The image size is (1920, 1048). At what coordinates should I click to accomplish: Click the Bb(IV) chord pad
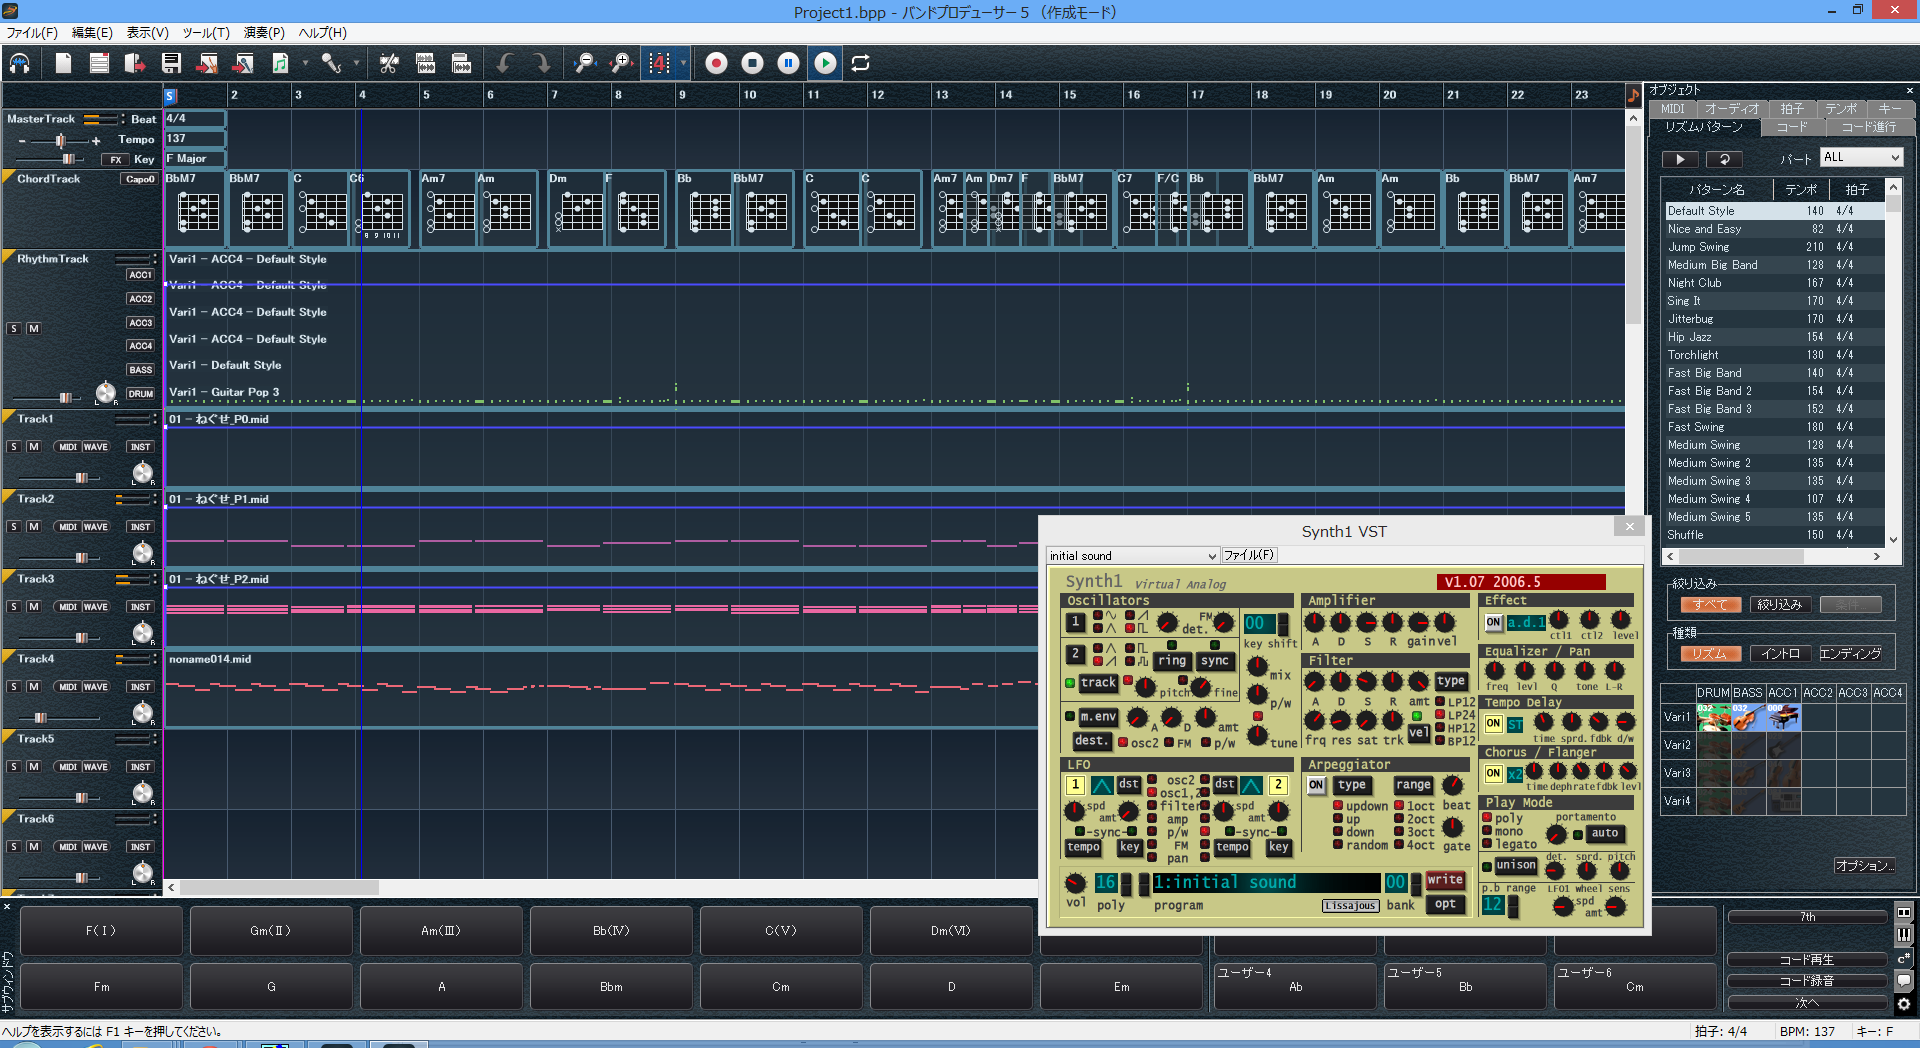click(611, 931)
